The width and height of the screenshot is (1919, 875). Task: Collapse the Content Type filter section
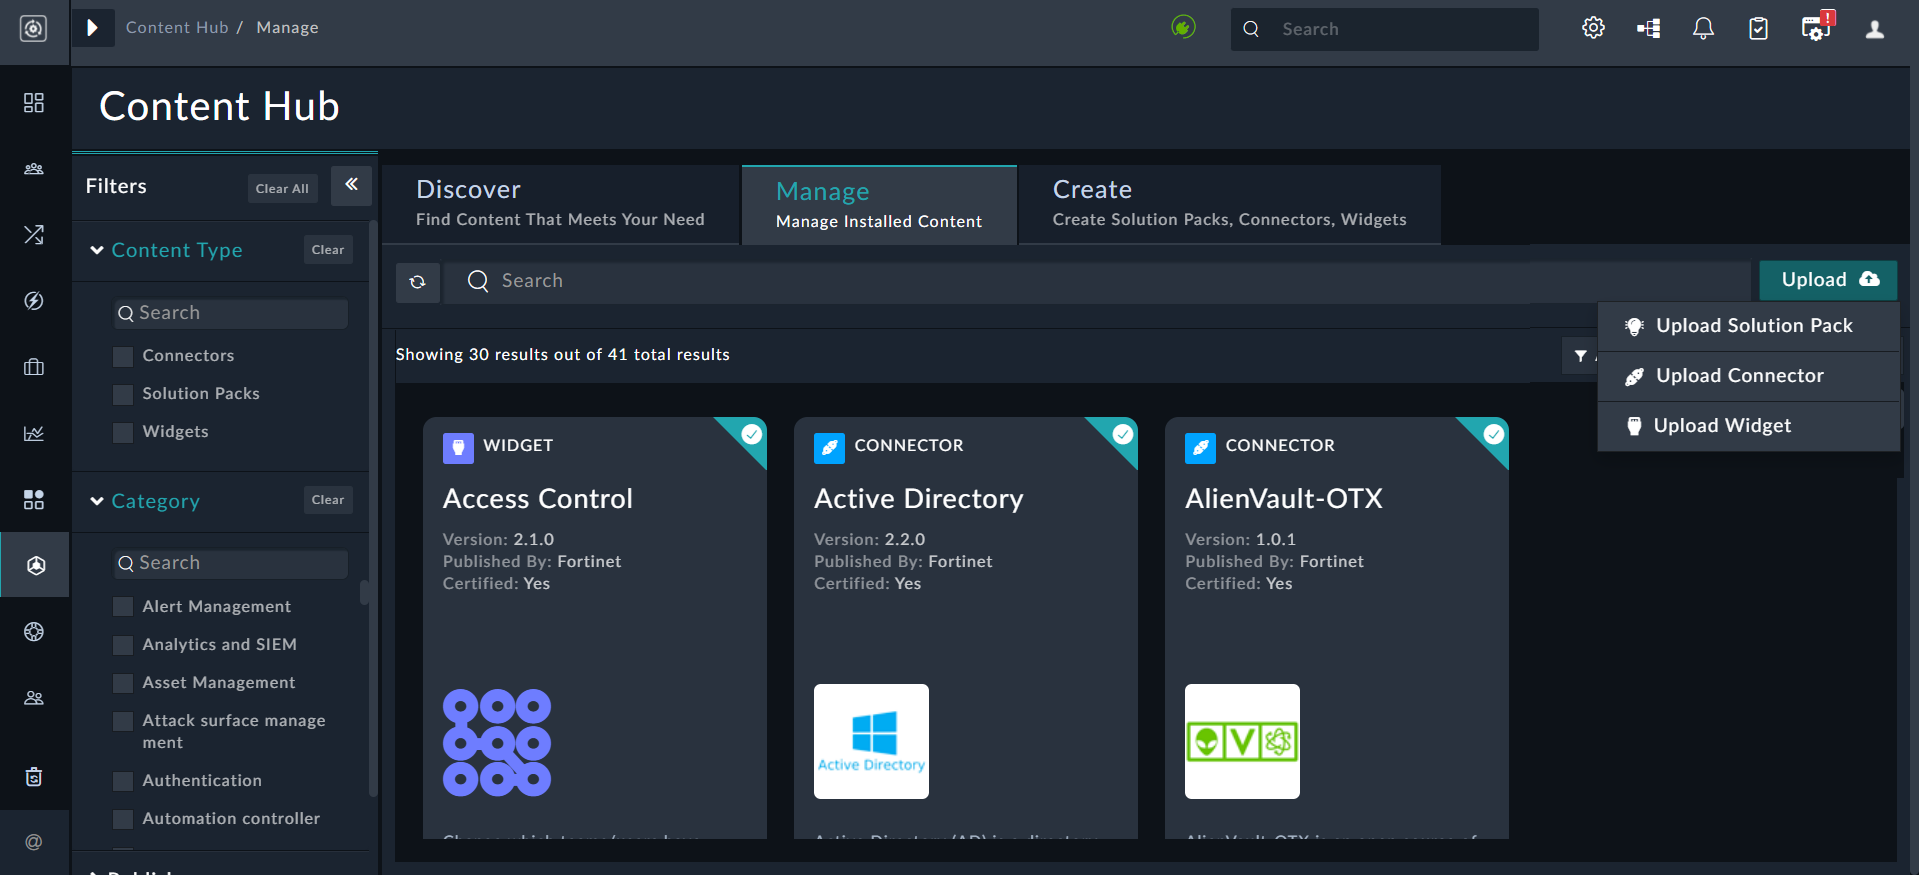pos(97,250)
